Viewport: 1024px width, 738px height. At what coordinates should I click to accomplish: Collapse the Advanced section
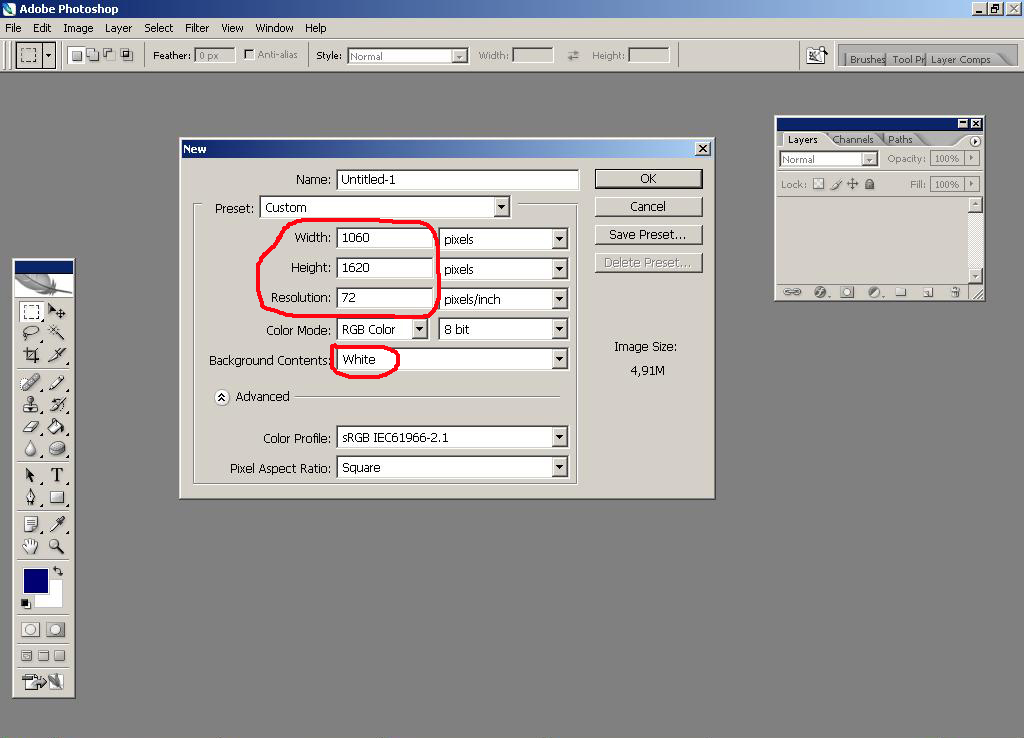(222, 397)
